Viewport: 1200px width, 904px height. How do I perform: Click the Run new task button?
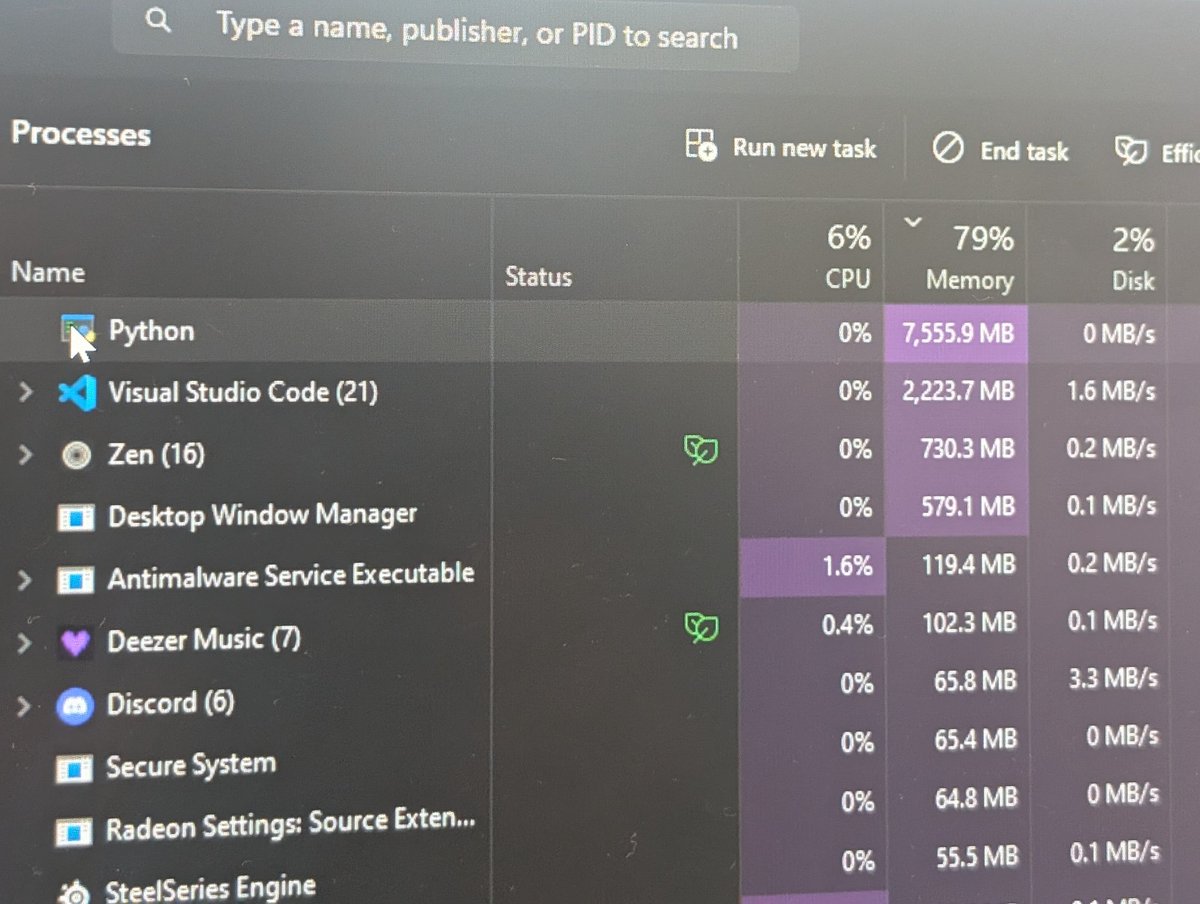781,147
